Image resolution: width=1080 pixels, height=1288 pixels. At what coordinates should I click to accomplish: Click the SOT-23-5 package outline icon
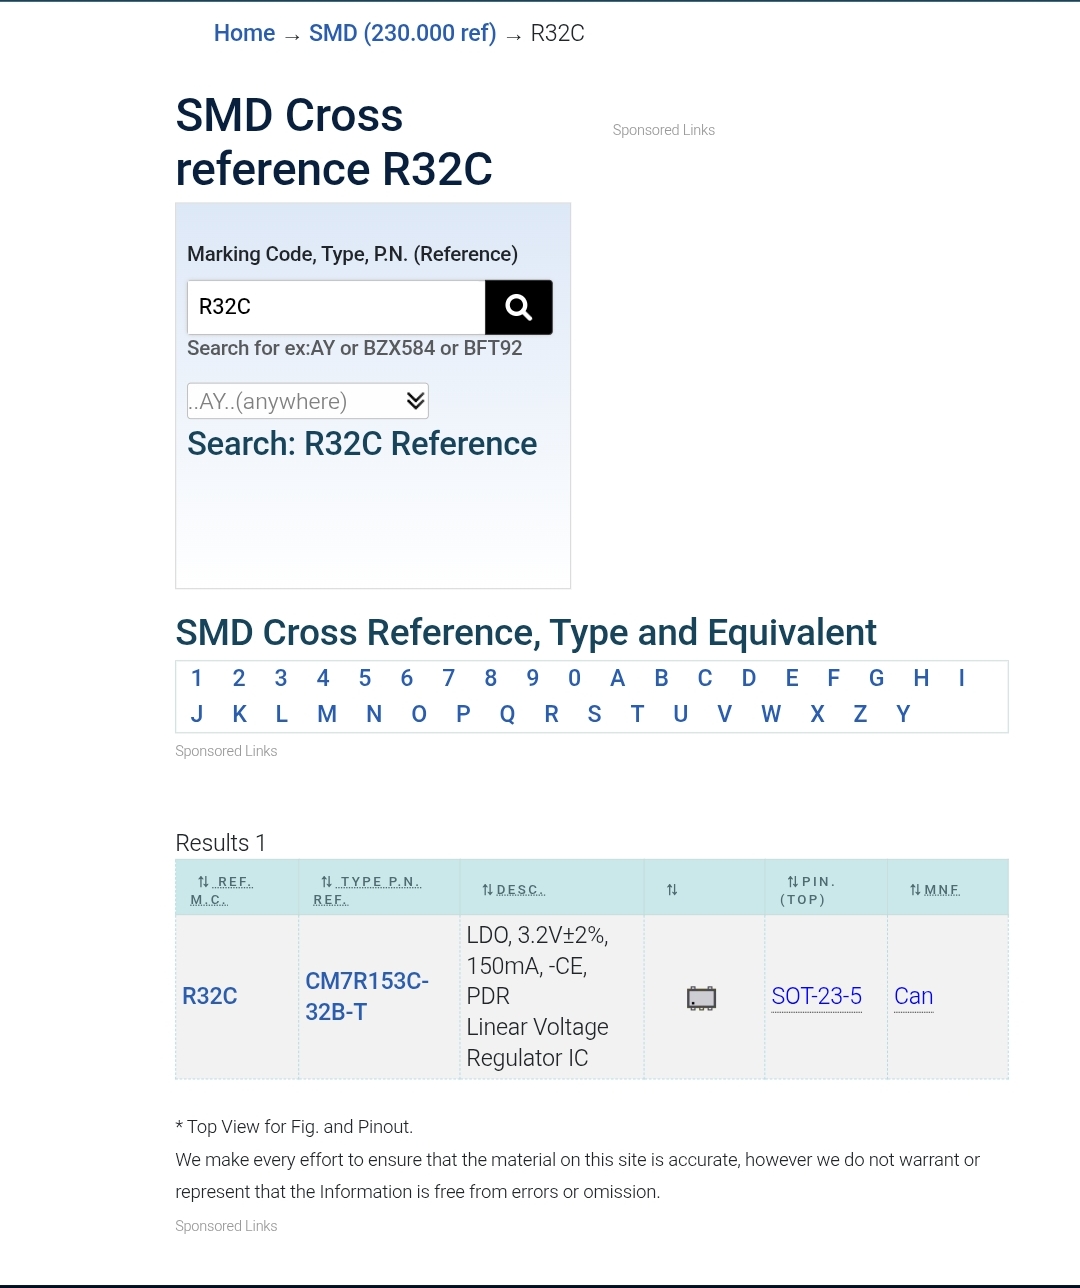(x=702, y=998)
